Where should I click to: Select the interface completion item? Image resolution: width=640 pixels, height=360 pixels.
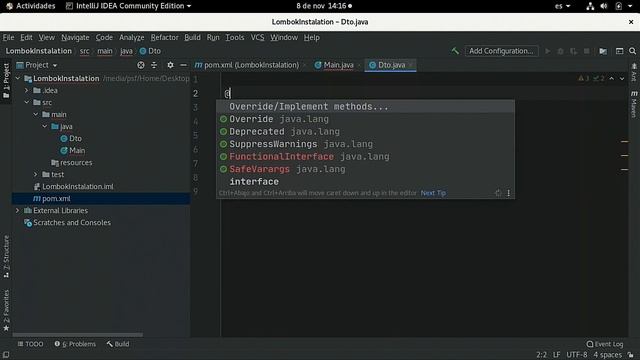(x=365, y=182)
